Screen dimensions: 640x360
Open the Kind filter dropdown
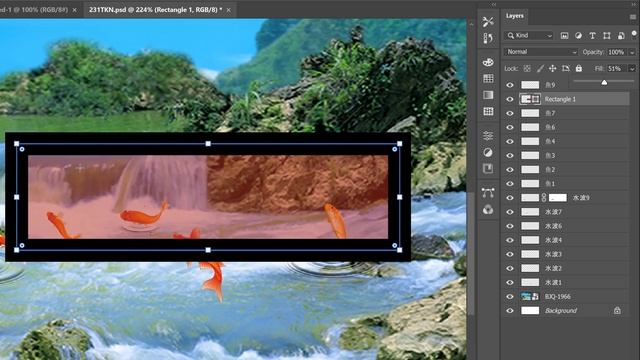point(529,36)
